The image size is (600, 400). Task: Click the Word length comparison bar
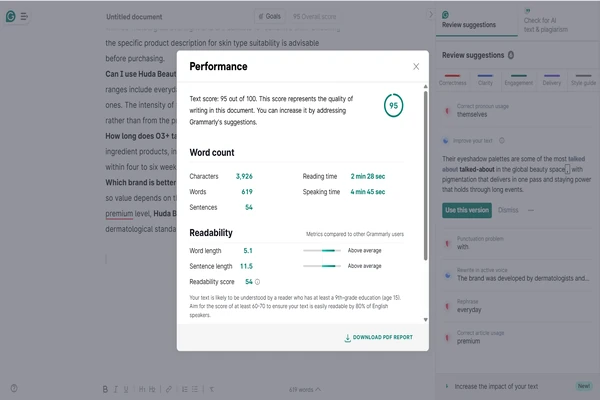(322, 251)
